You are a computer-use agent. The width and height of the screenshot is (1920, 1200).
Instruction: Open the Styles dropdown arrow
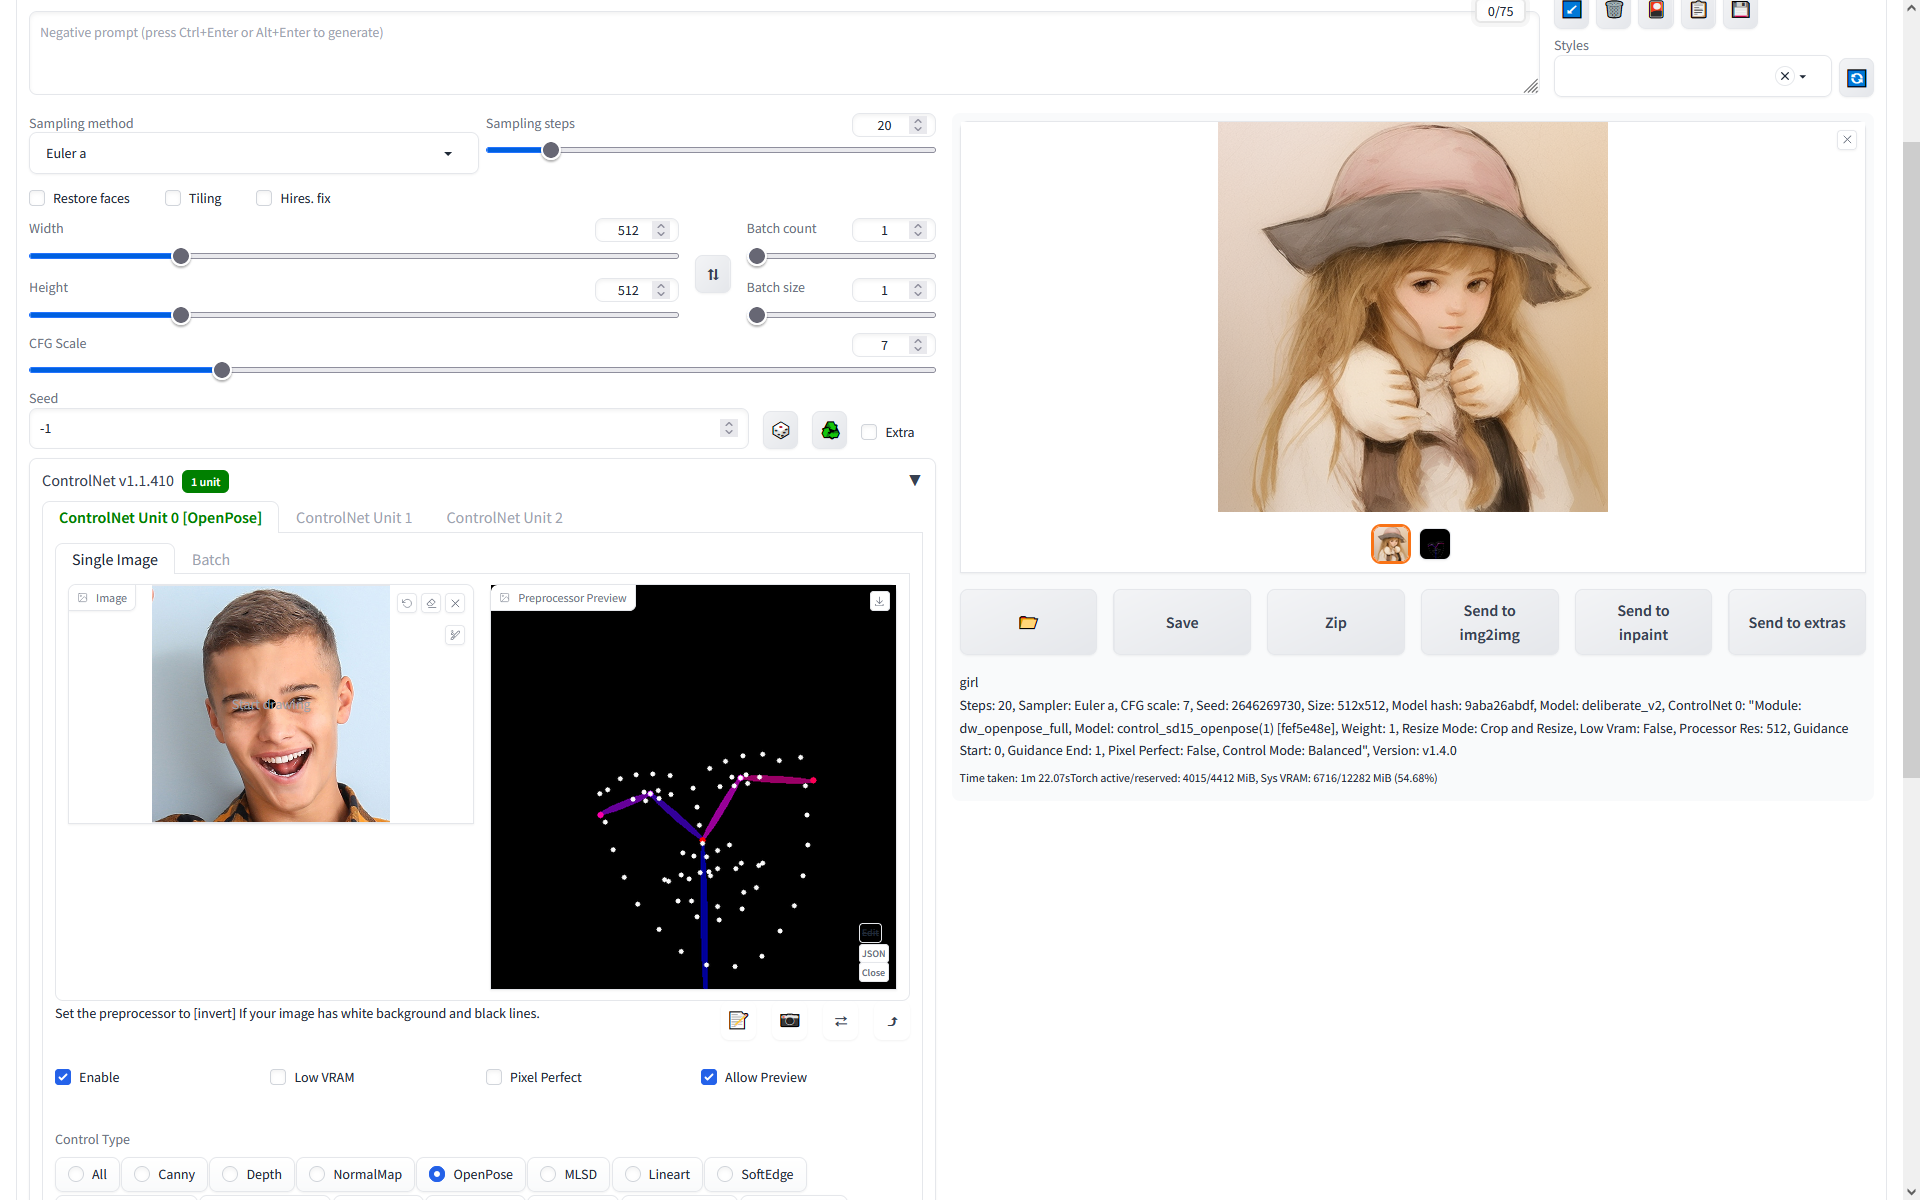pos(1803,76)
